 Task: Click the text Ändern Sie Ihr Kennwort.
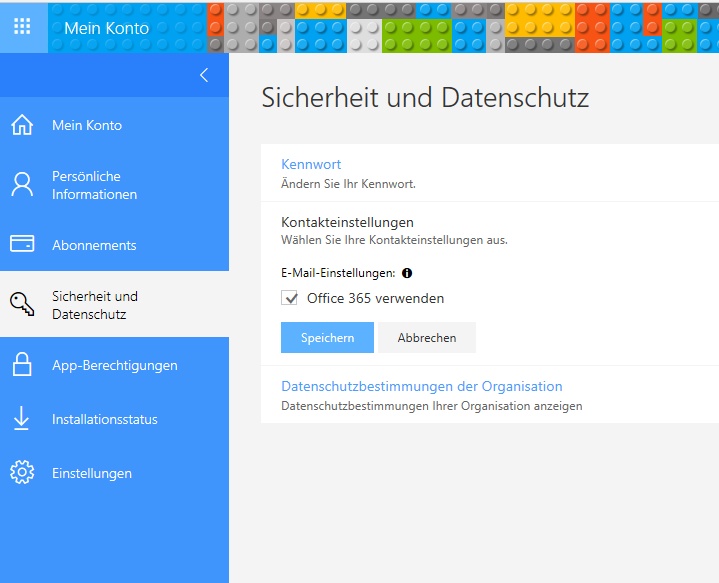[348, 184]
